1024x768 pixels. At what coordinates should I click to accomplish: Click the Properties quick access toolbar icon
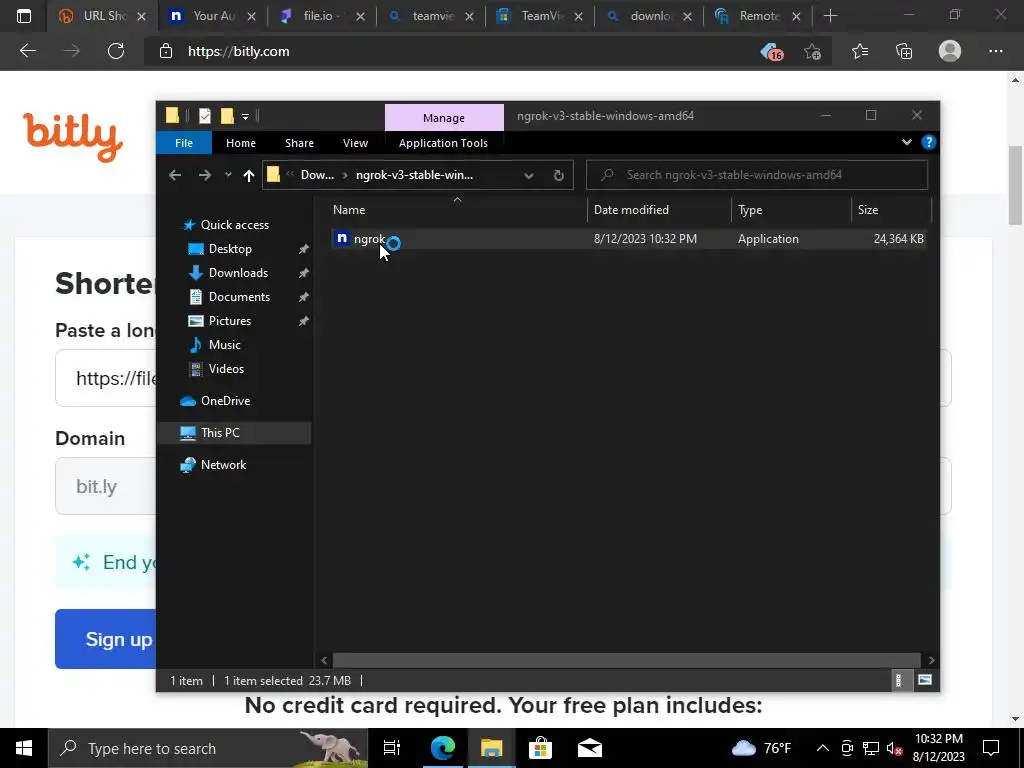204,116
